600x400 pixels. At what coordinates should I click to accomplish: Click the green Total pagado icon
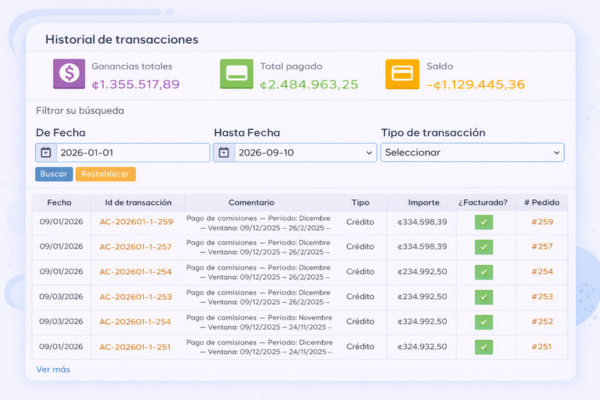pos(236,74)
